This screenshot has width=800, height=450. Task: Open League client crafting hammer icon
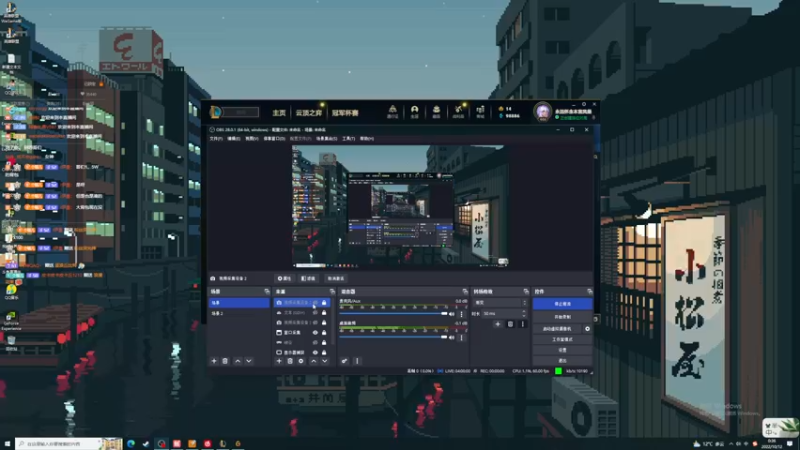[458, 111]
